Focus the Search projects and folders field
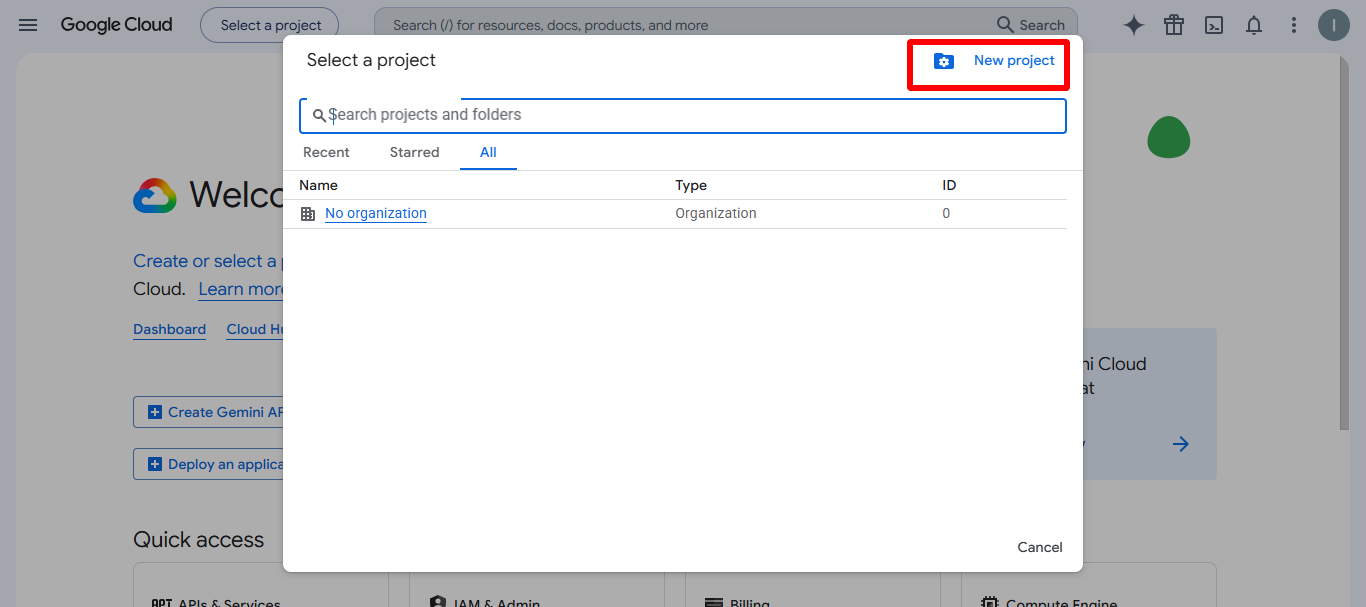Viewport: 1366px width, 607px height. pos(683,116)
